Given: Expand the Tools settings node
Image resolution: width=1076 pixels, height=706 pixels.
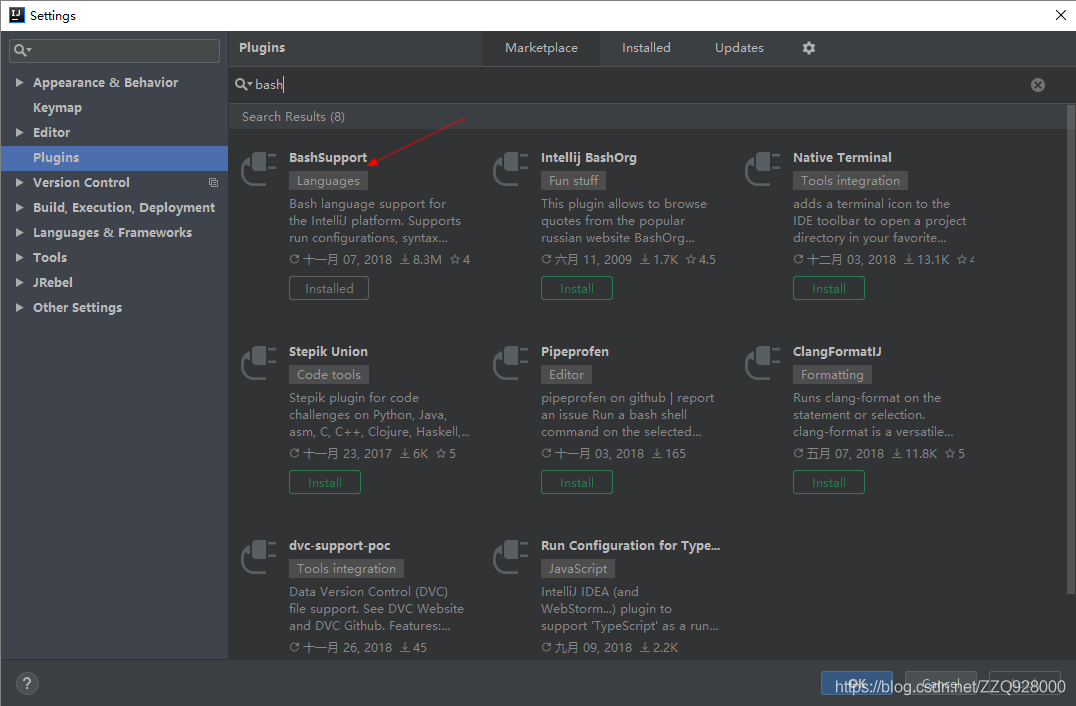Looking at the screenshot, I should pos(19,257).
